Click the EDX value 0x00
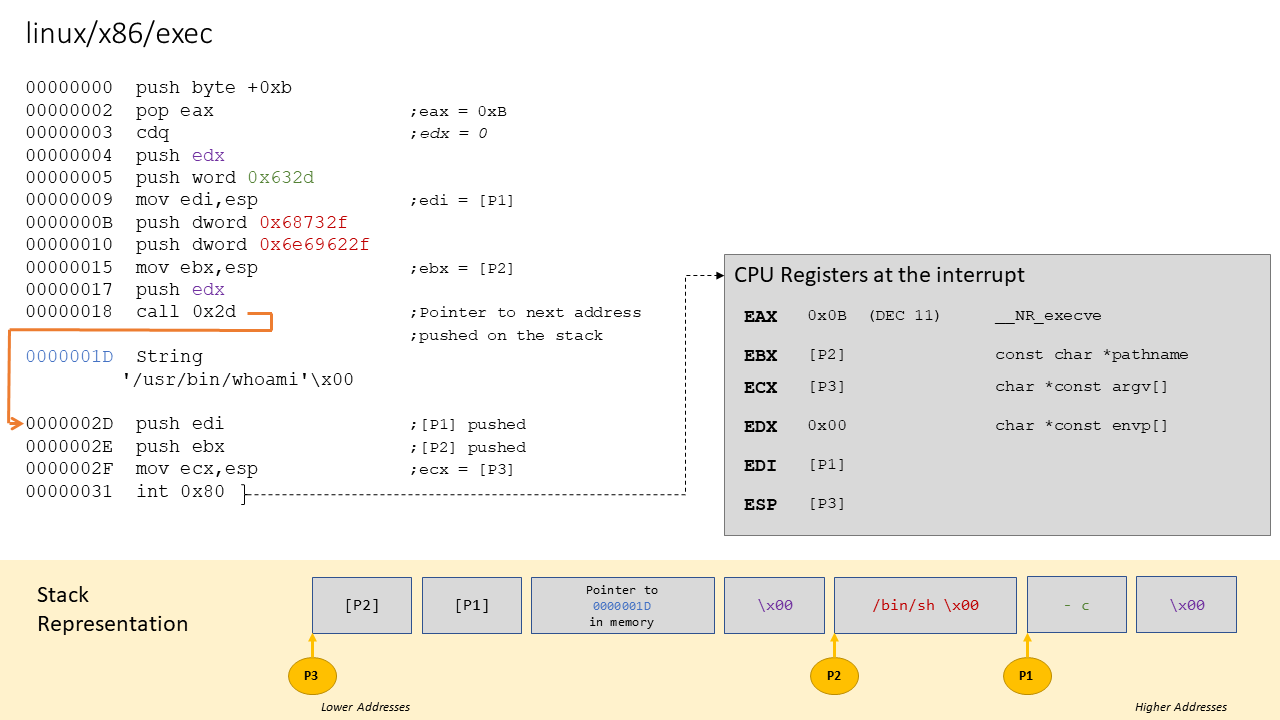 (x=827, y=426)
